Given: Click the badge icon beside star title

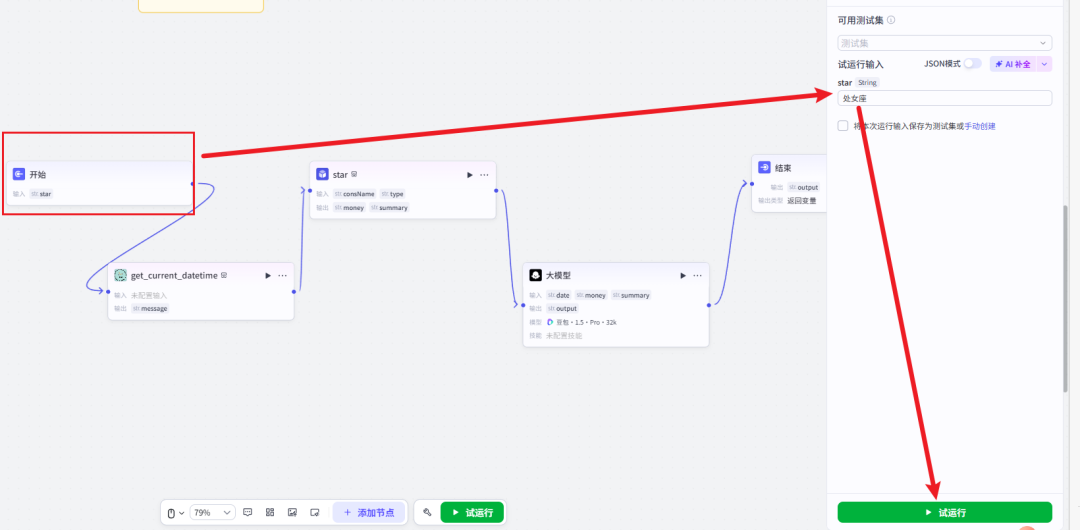Looking at the screenshot, I should [354, 174].
